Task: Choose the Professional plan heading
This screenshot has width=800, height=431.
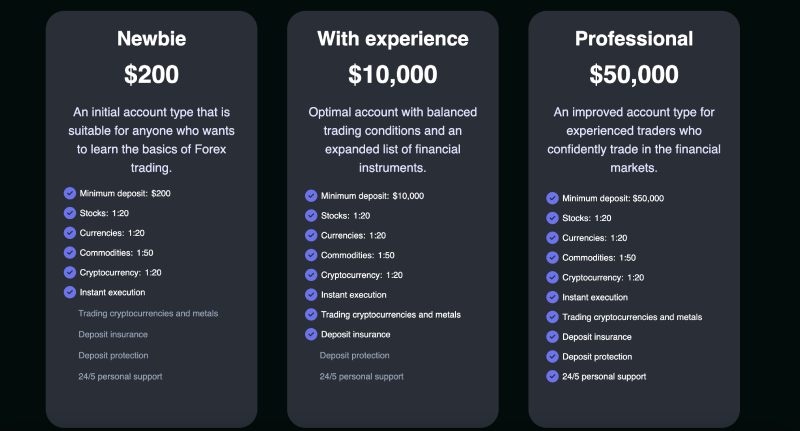Action: (634, 39)
